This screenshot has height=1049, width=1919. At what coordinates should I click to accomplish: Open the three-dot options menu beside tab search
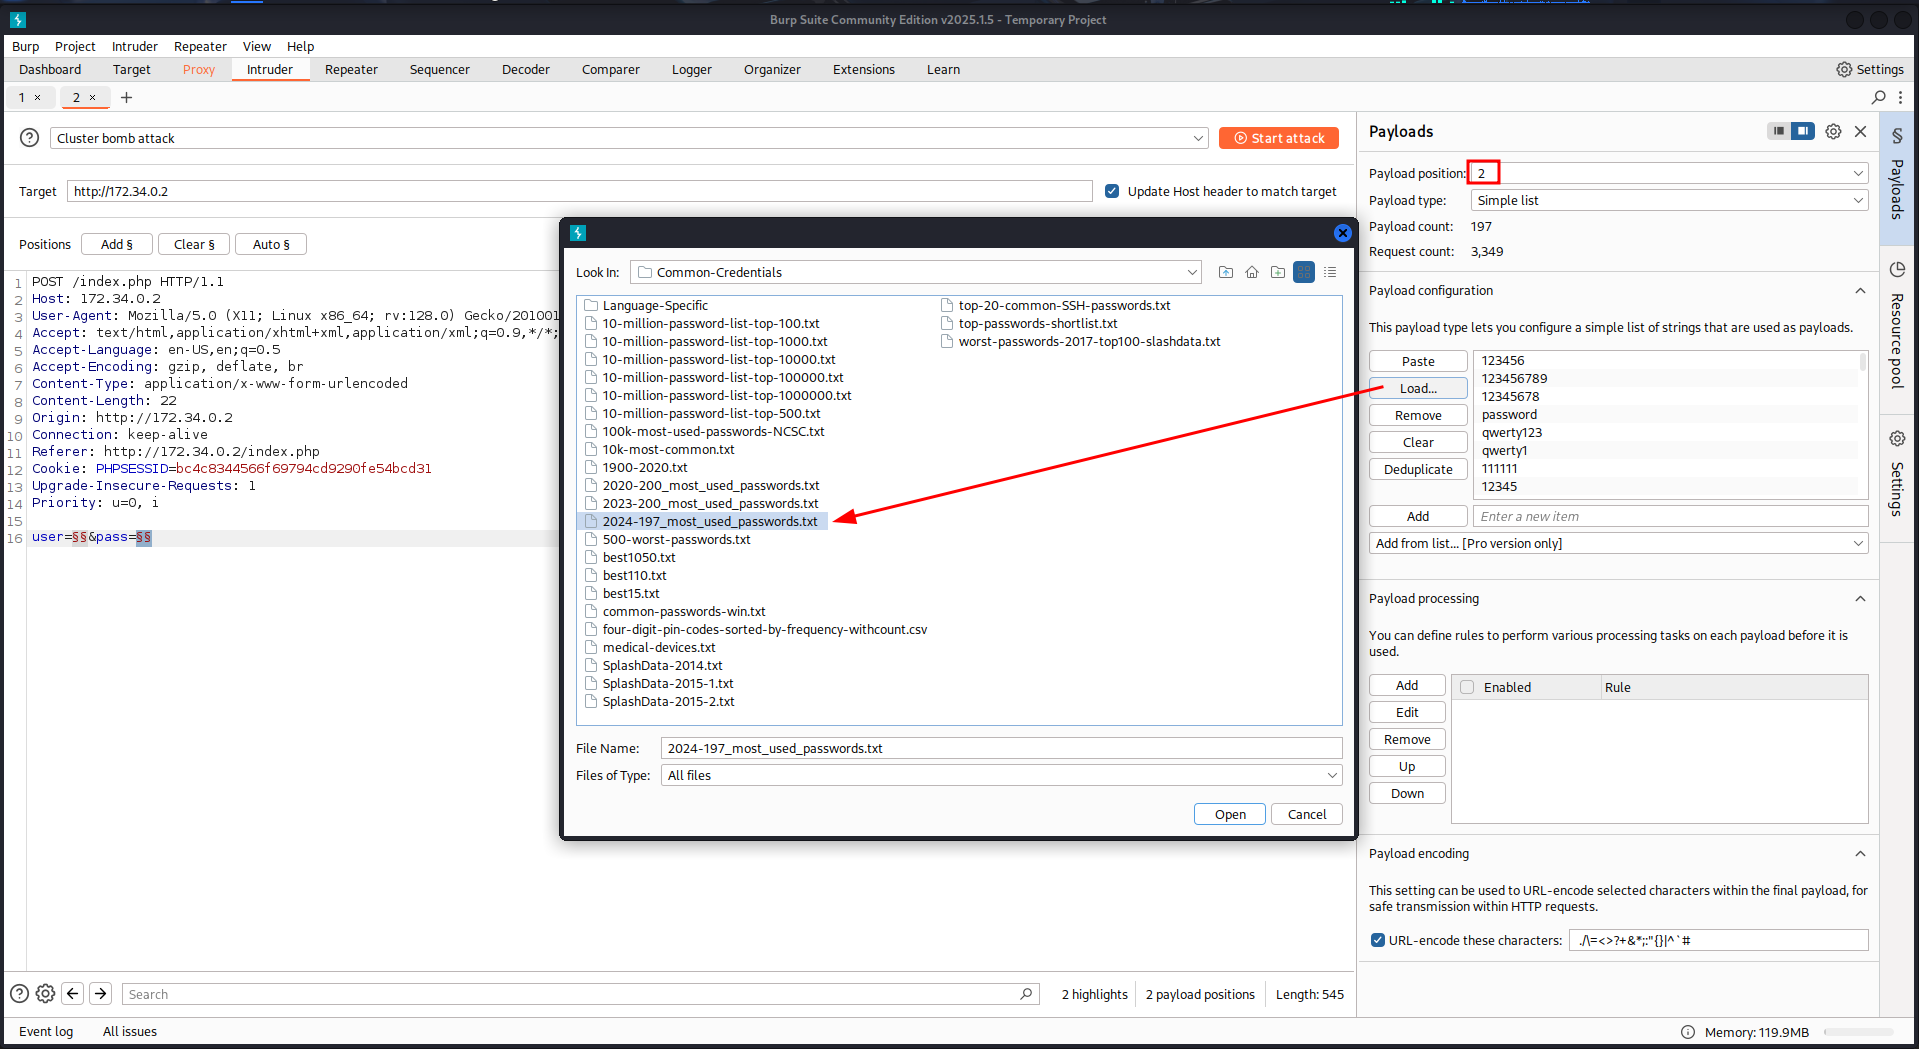(1900, 97)
